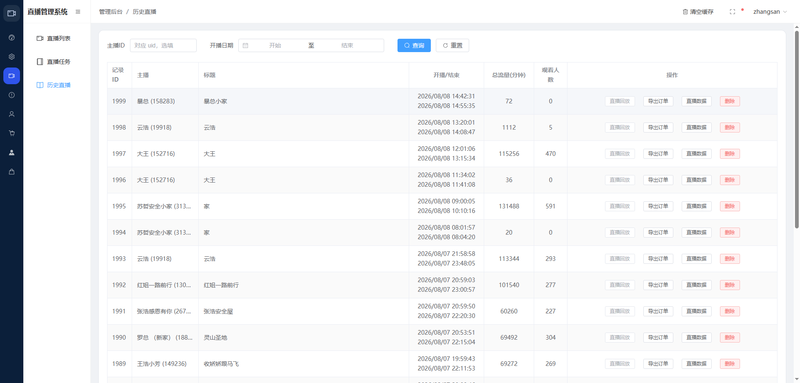Open the zhangsan user dropdown
This screenshot has height=383, width=800.
point(770,12)
